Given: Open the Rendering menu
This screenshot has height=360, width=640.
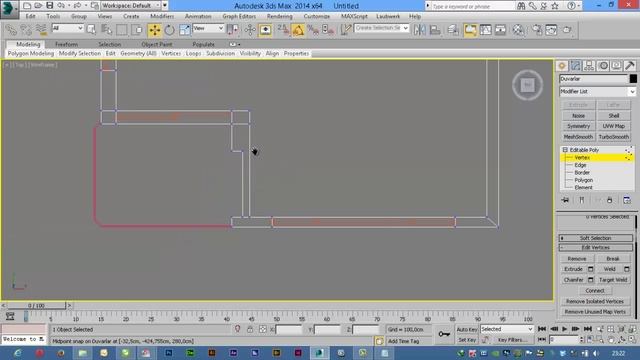Looking at the screenshot, I should [280, 16].
